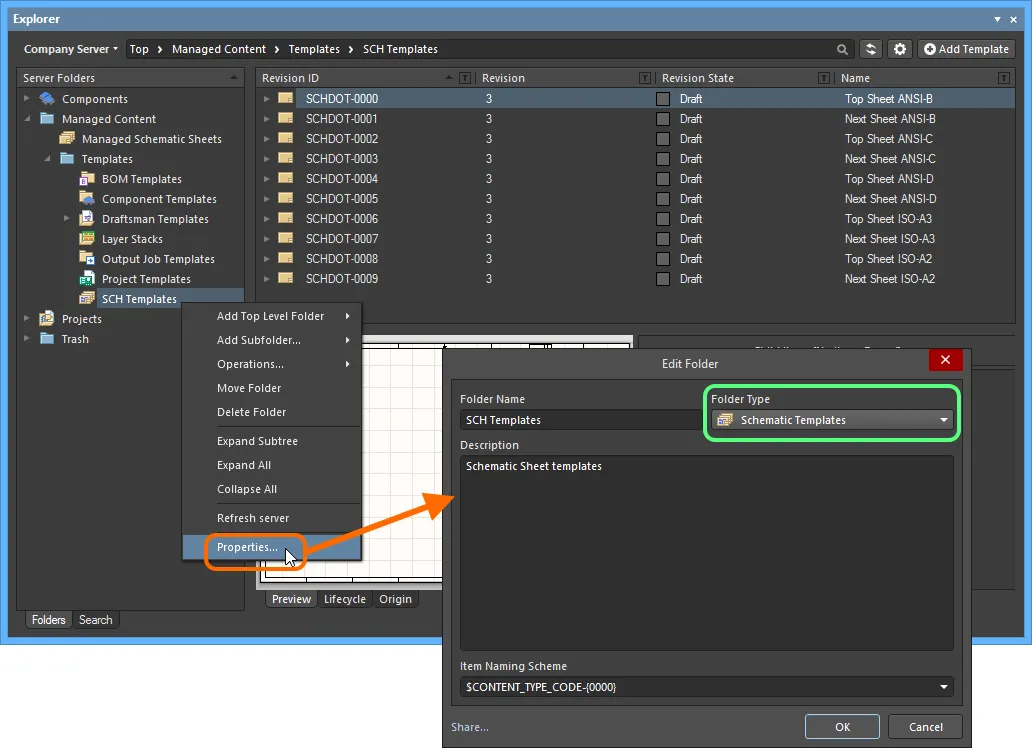Choose Operations... from context menu
Image resolution: width=1032 pixels, height=748 pixels.
(x=271, y=364)
